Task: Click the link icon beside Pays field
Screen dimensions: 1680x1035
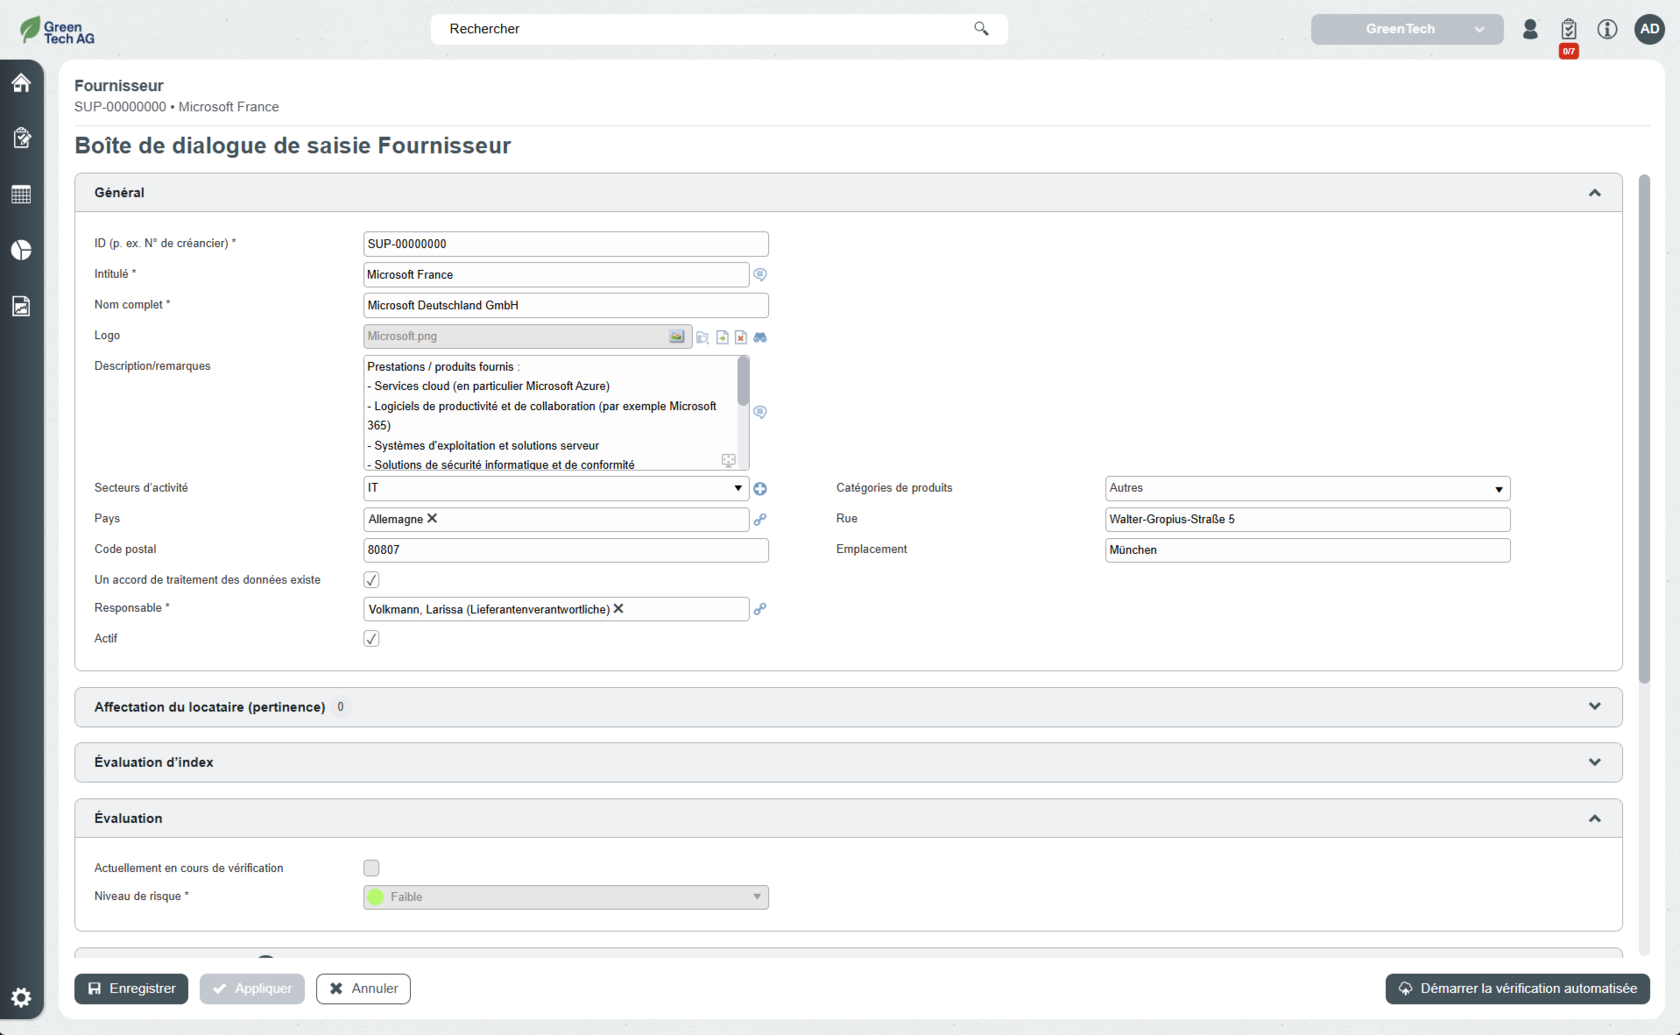Action: point(760,520)
